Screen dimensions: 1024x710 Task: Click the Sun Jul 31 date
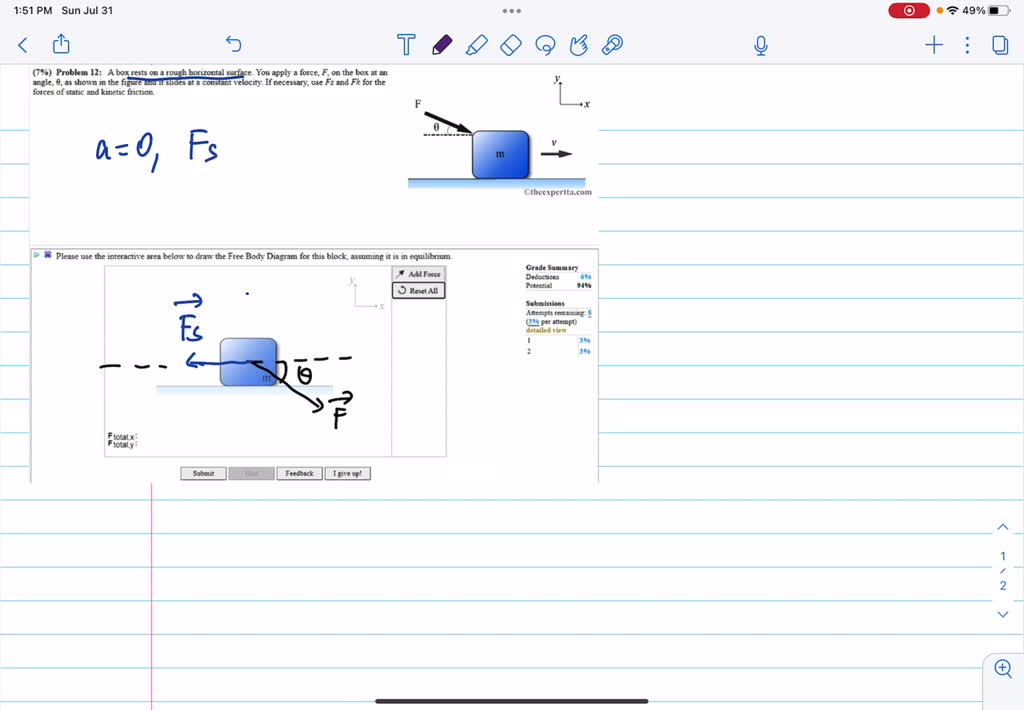[x=87, y=10]
